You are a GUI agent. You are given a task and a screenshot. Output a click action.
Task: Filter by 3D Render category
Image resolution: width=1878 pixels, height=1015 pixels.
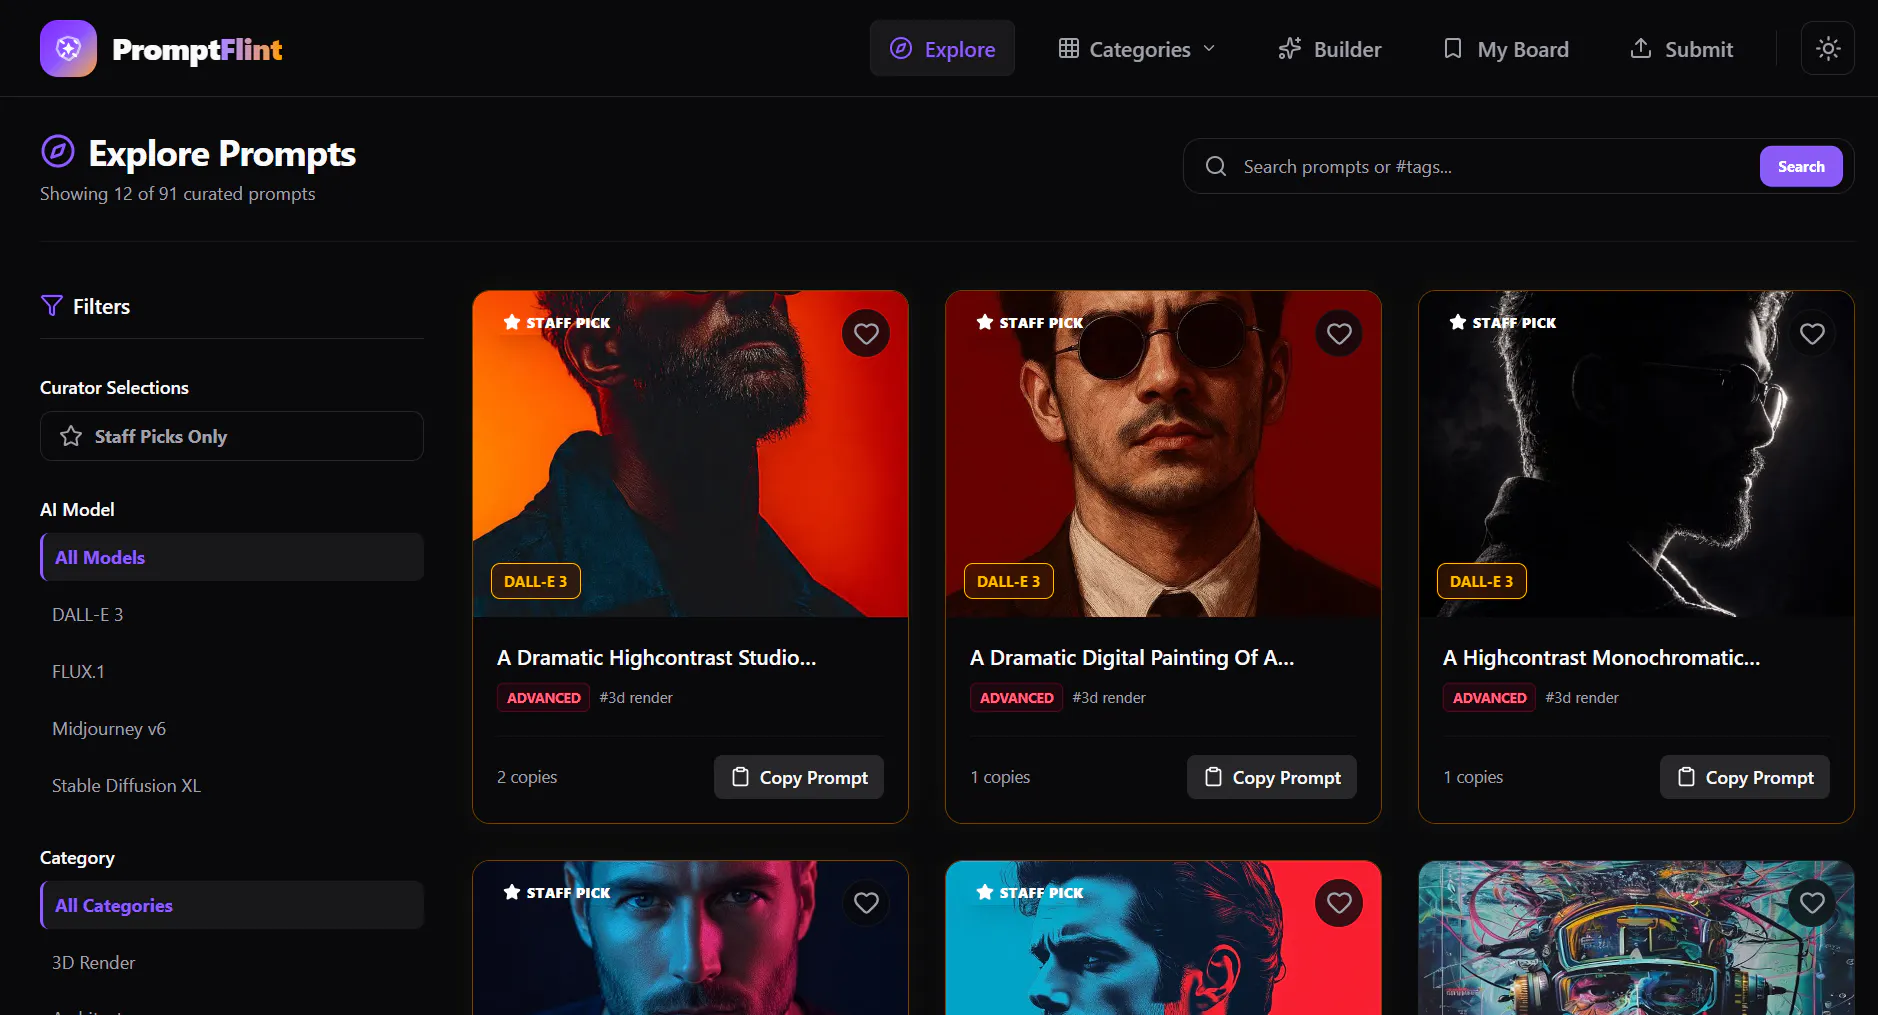[232, 962]
